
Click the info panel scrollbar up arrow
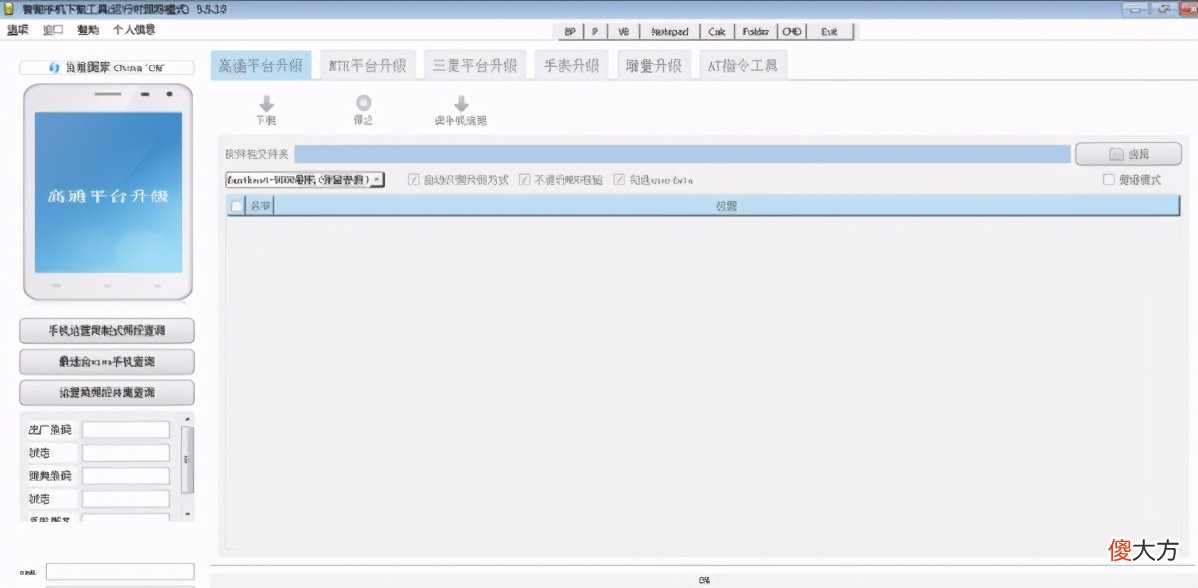[187, 420]
